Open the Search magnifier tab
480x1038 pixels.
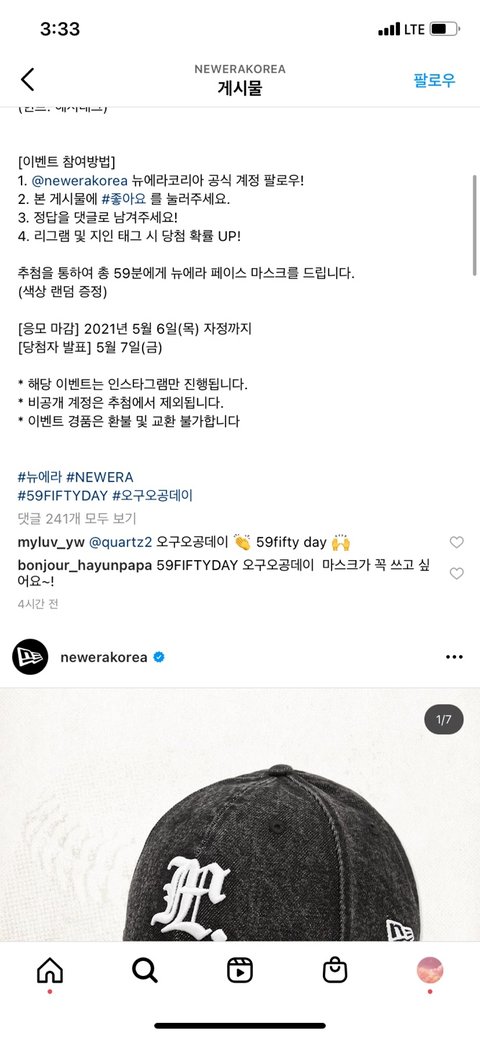[144, 970]
